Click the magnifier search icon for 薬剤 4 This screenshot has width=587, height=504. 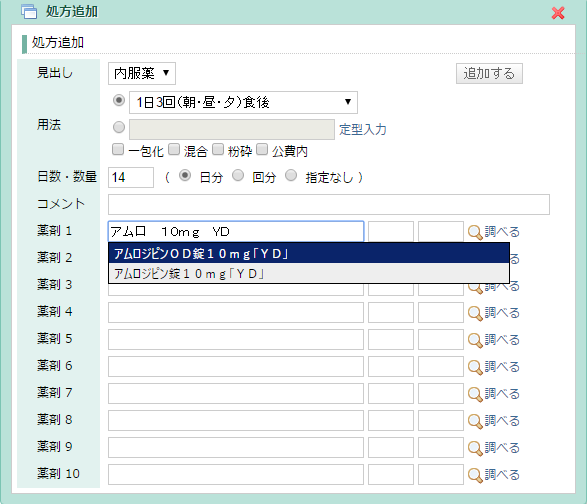coord(475,313)
